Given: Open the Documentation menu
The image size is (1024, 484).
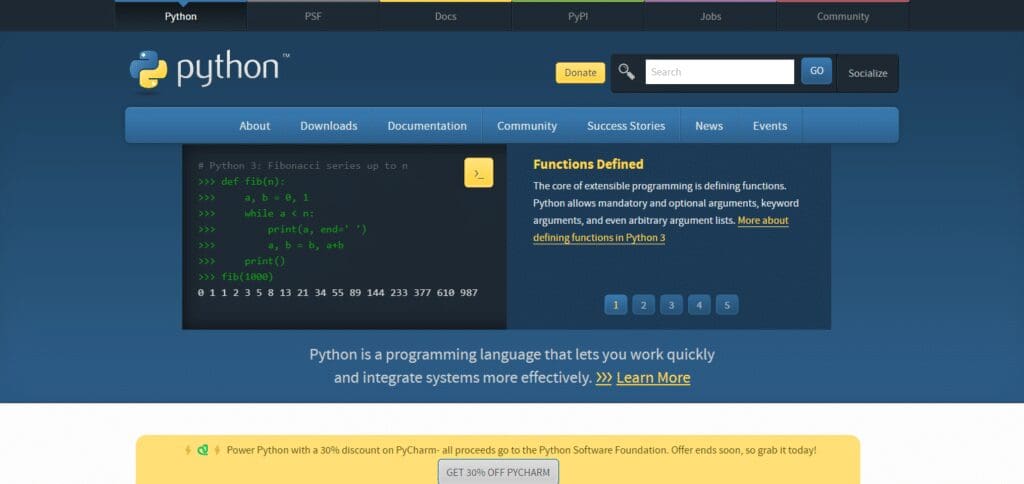Looking at the screenshot, I should click(x=427, y=126).
